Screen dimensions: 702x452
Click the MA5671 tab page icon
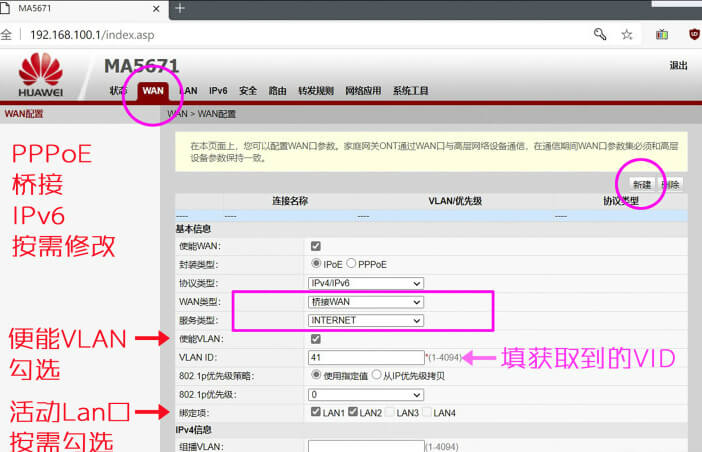pos(5,9)
